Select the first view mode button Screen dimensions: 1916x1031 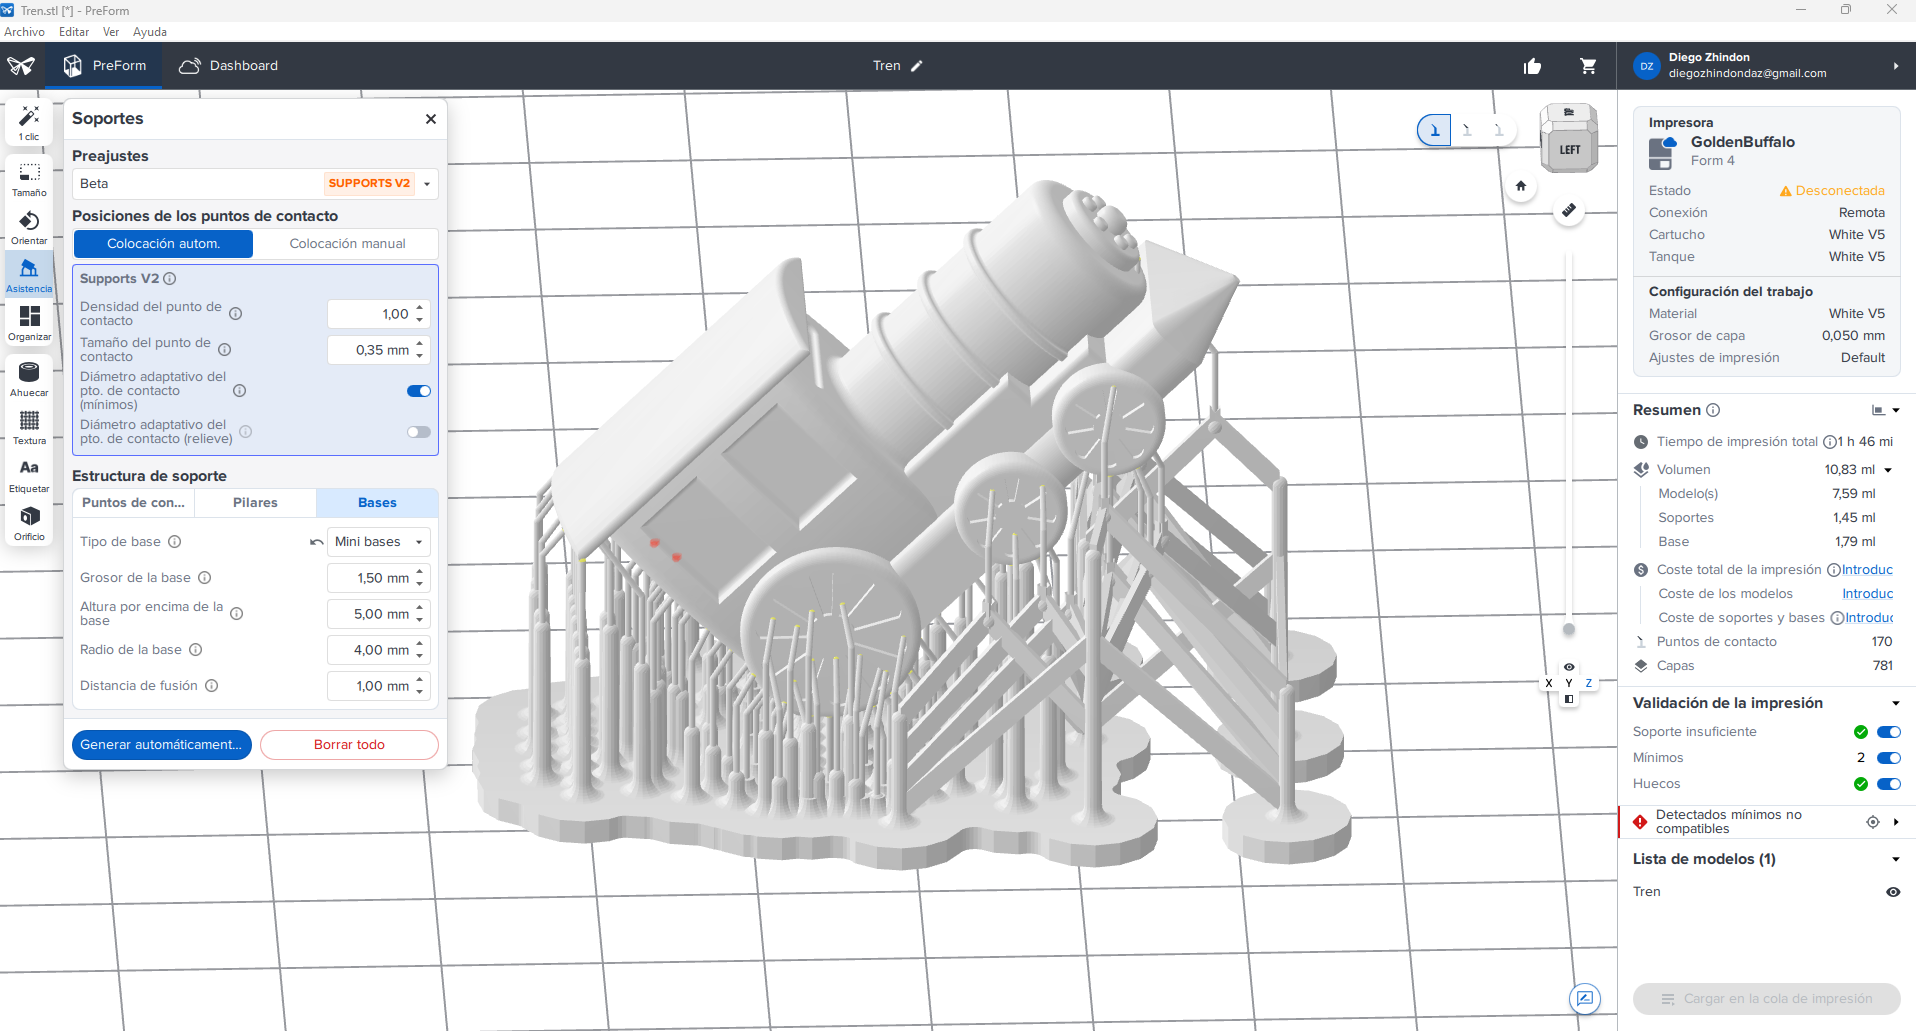point(1434,130)
